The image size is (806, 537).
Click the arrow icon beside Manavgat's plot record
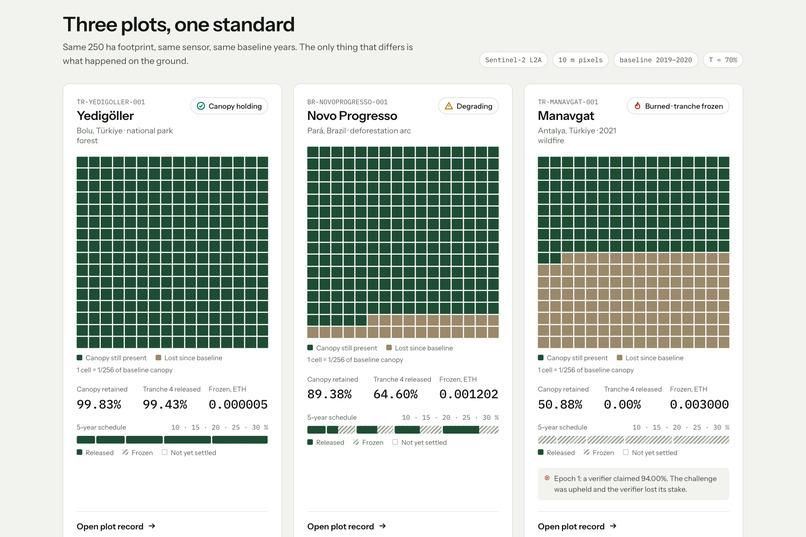pyautogui.click(x=613, y=526)
